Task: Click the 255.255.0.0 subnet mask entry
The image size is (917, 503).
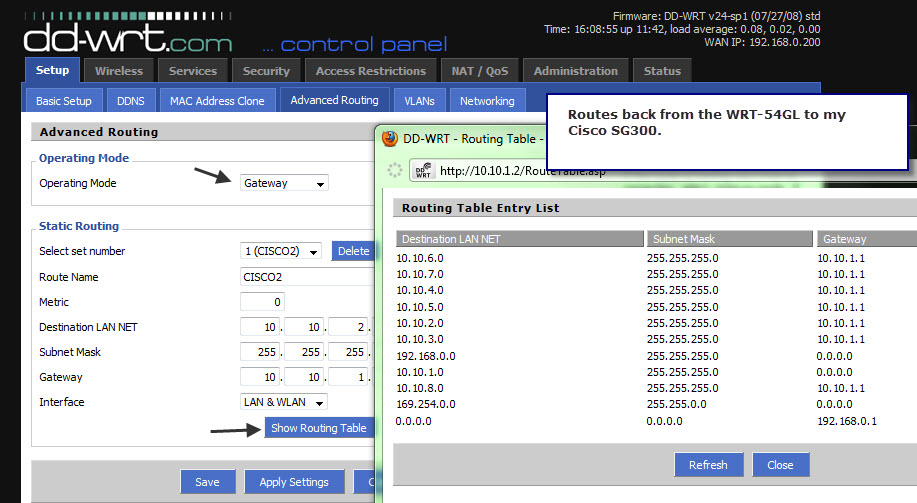Action: point(677,404)
